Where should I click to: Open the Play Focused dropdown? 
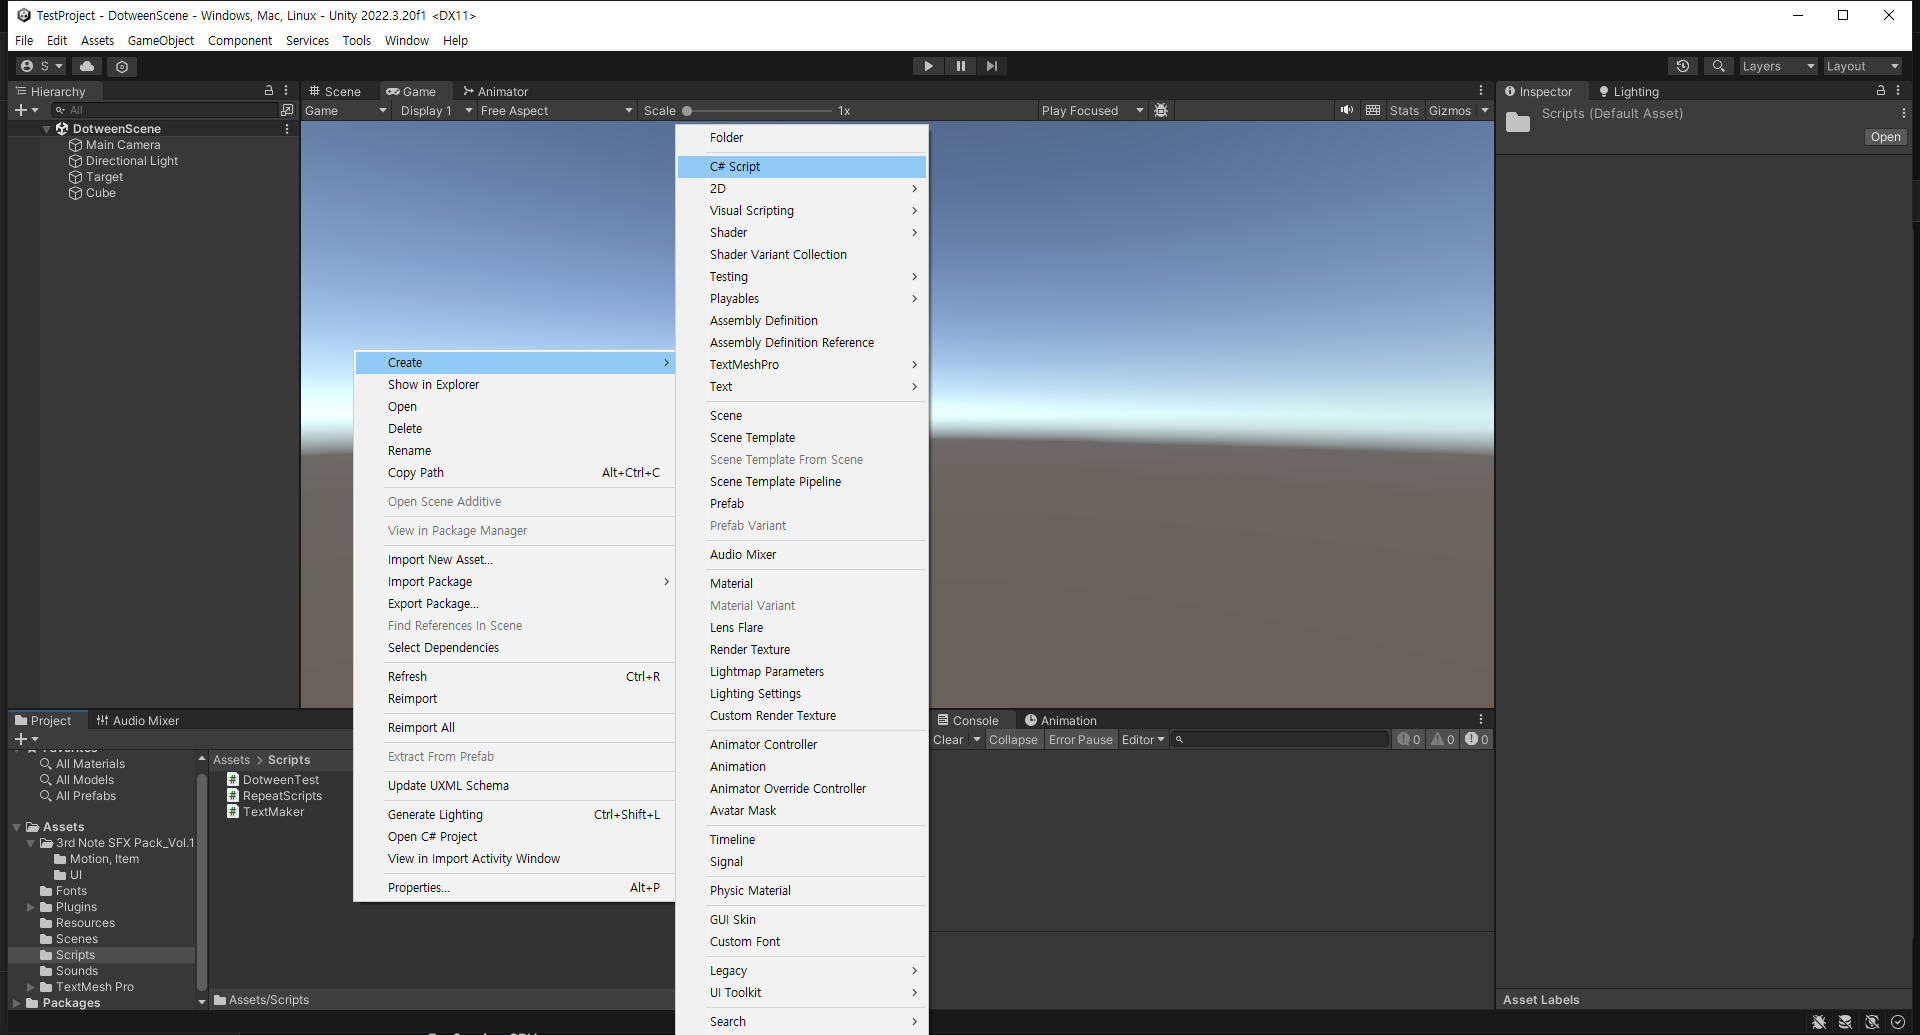tap(1091, 111)
